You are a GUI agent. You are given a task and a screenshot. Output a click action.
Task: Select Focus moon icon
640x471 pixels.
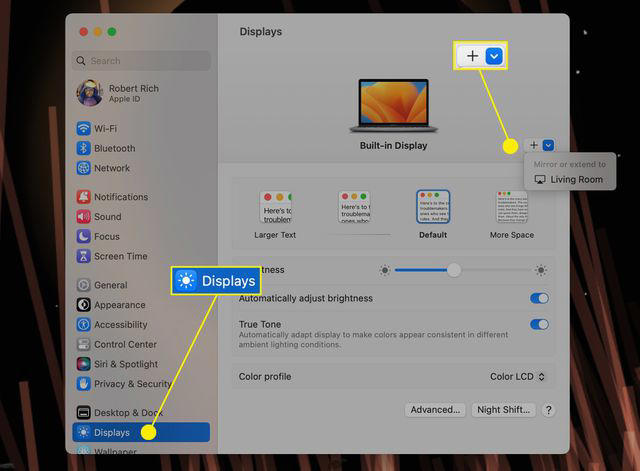click(x=84, y=236)
